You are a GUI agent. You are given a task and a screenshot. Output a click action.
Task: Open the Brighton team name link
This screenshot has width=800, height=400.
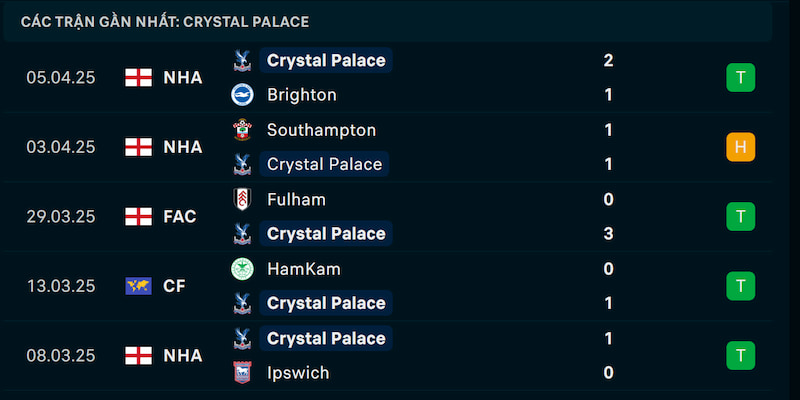tap(302, 95)
